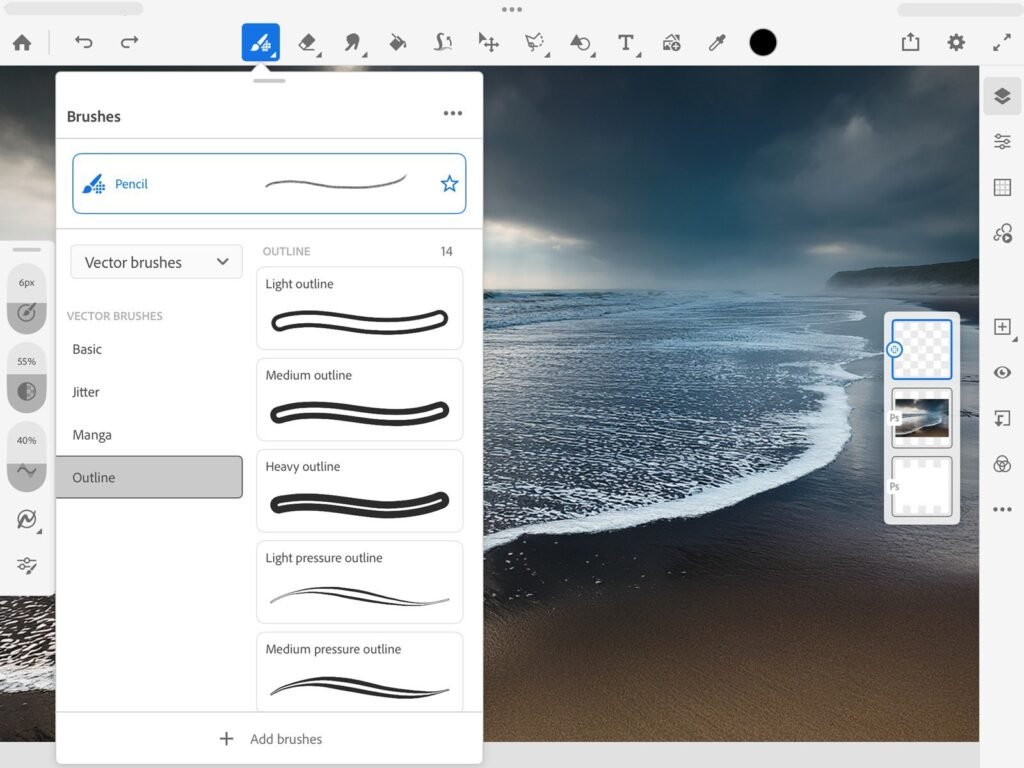Select the Eraser tool
Viewport: 1024px width, 768px height.
click(307, 43)
